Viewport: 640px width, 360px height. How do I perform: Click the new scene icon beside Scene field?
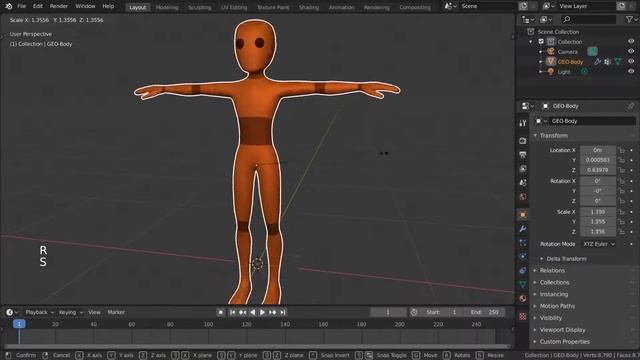(524, 6)
